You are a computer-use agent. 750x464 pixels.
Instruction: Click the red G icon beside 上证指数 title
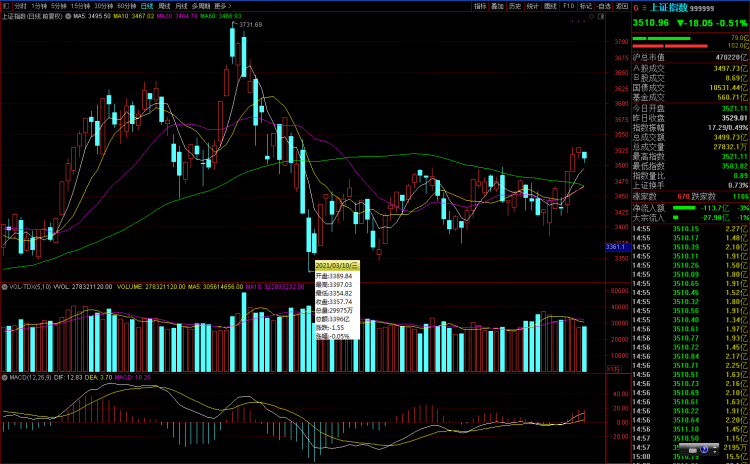[636, 6]
